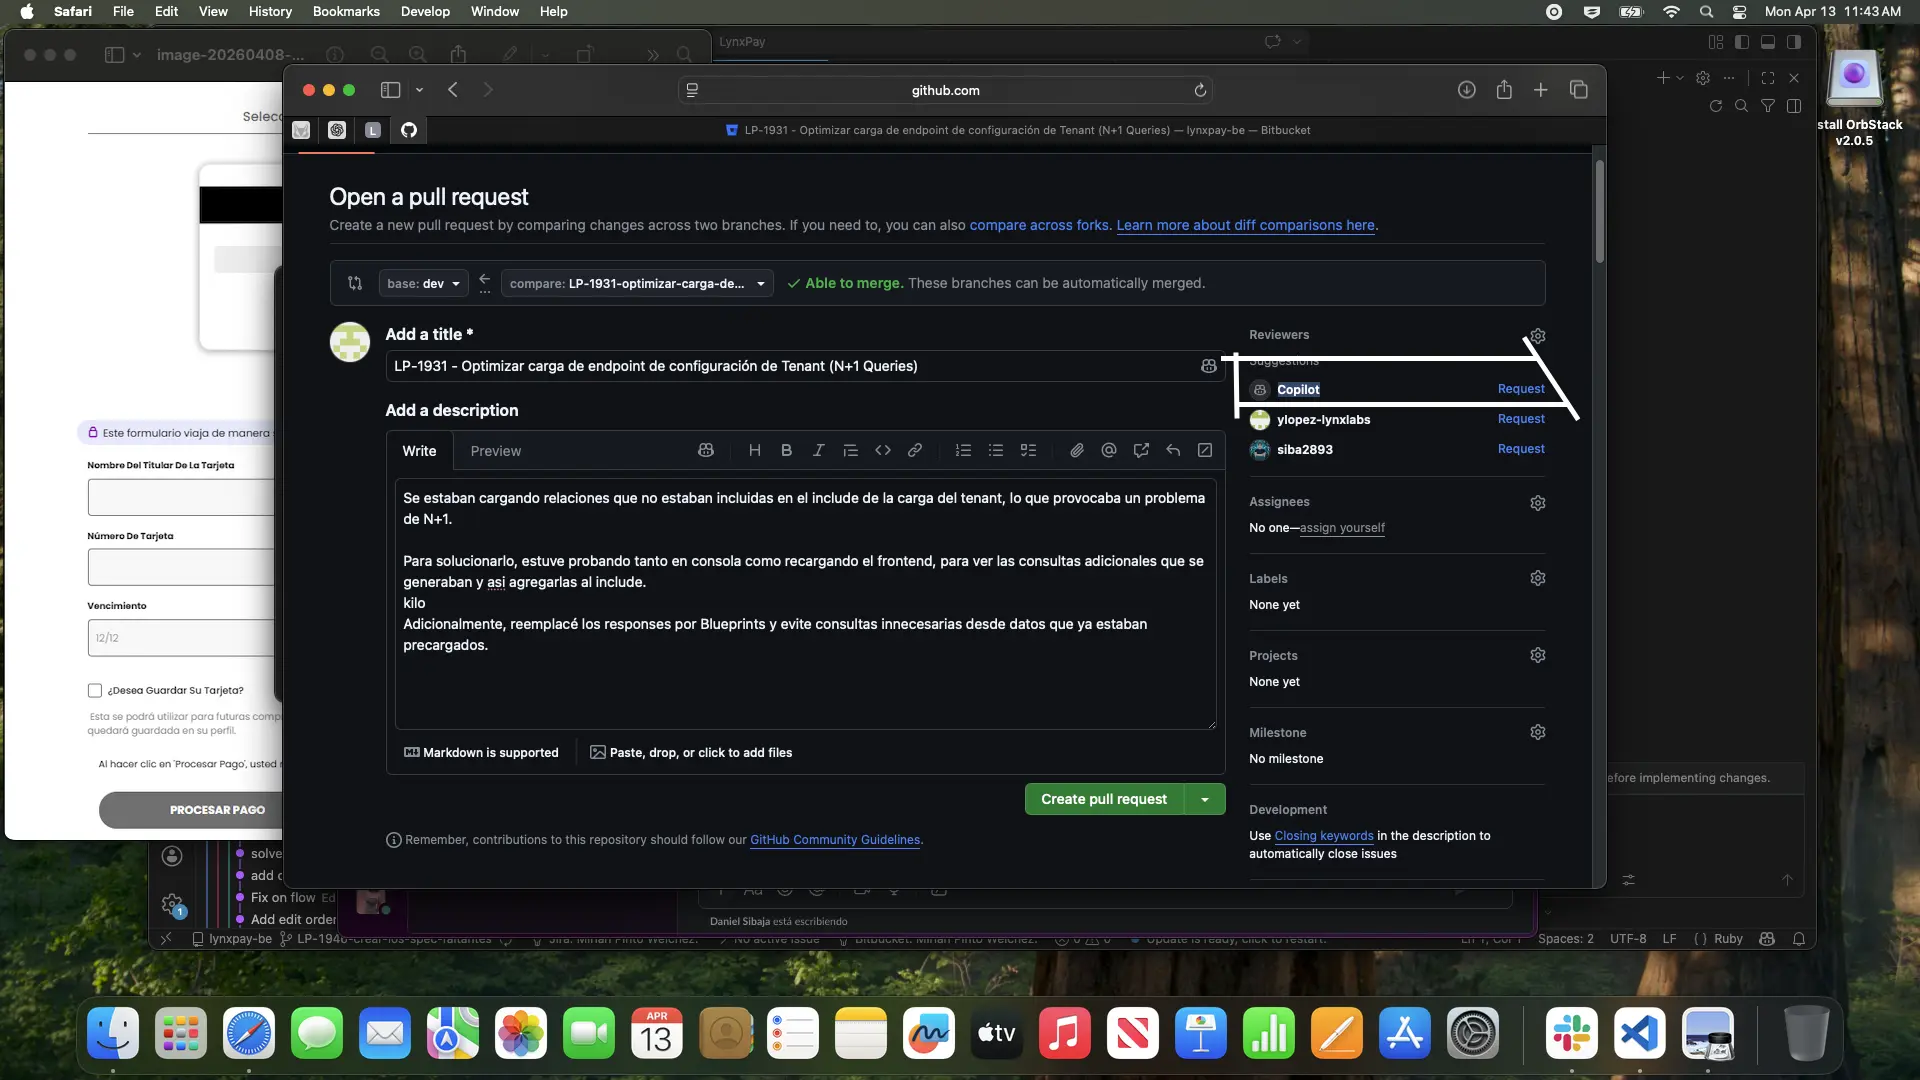The height and width of the screenshot is (1080, 1920).
Task: Open Copilot actions in the description toolbar
Action: [x=706, y=451]
